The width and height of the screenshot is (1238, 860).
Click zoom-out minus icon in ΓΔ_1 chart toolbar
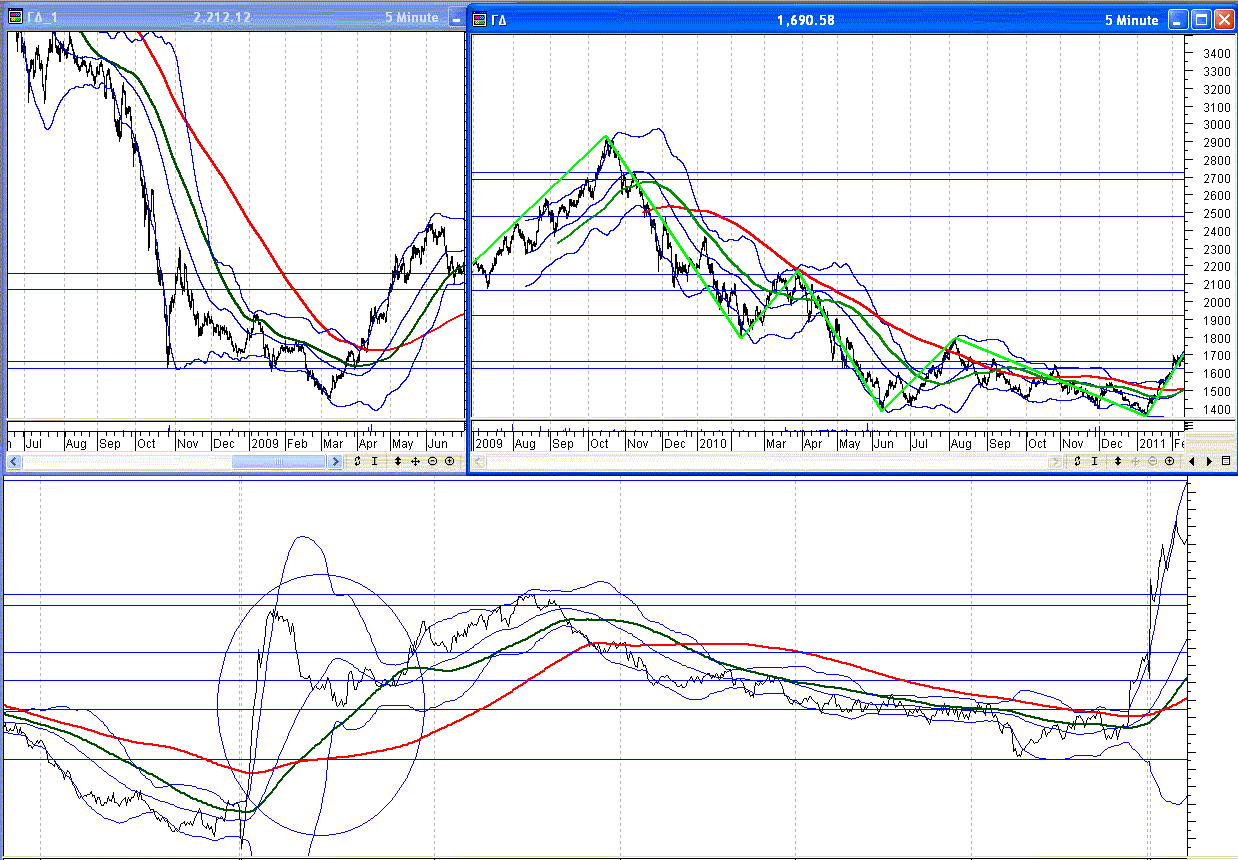coord(432,461)
